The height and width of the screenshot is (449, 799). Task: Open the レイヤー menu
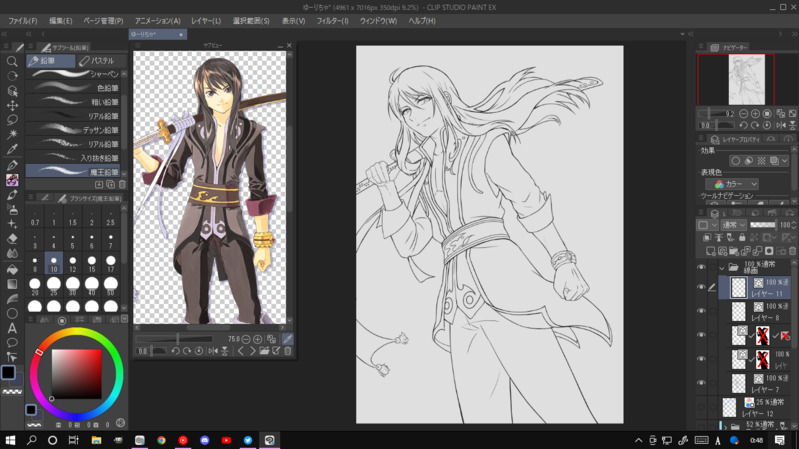[x=206, y=20]
